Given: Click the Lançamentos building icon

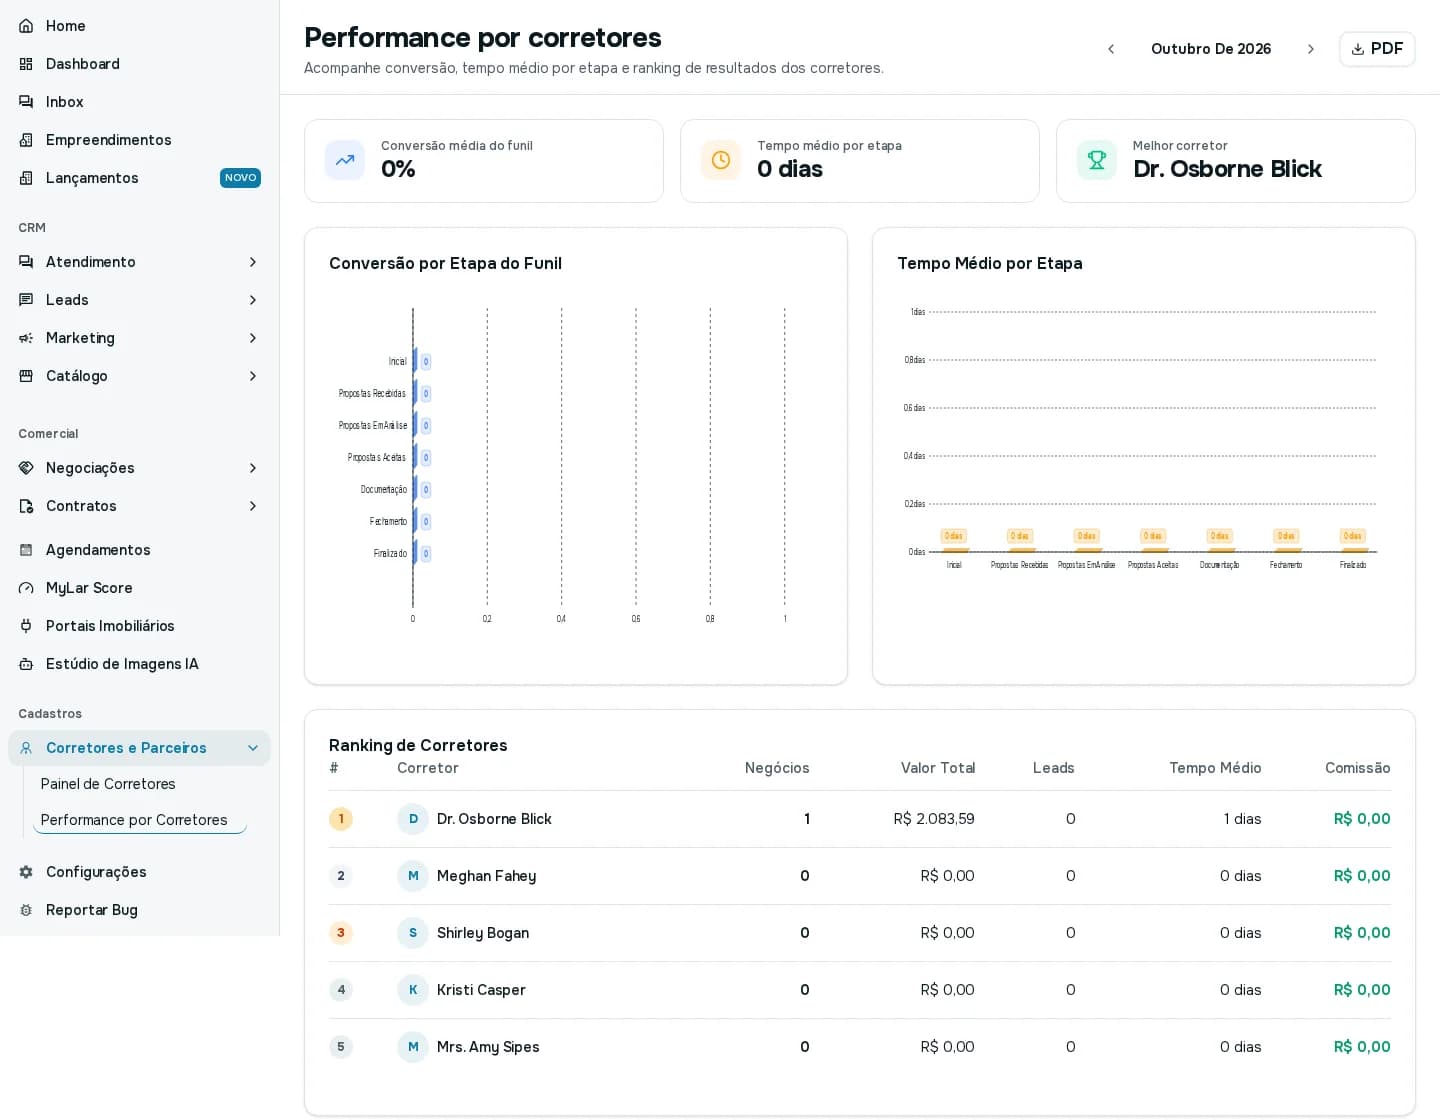Looking at the screenshot, I should click(x=26, y=178).
